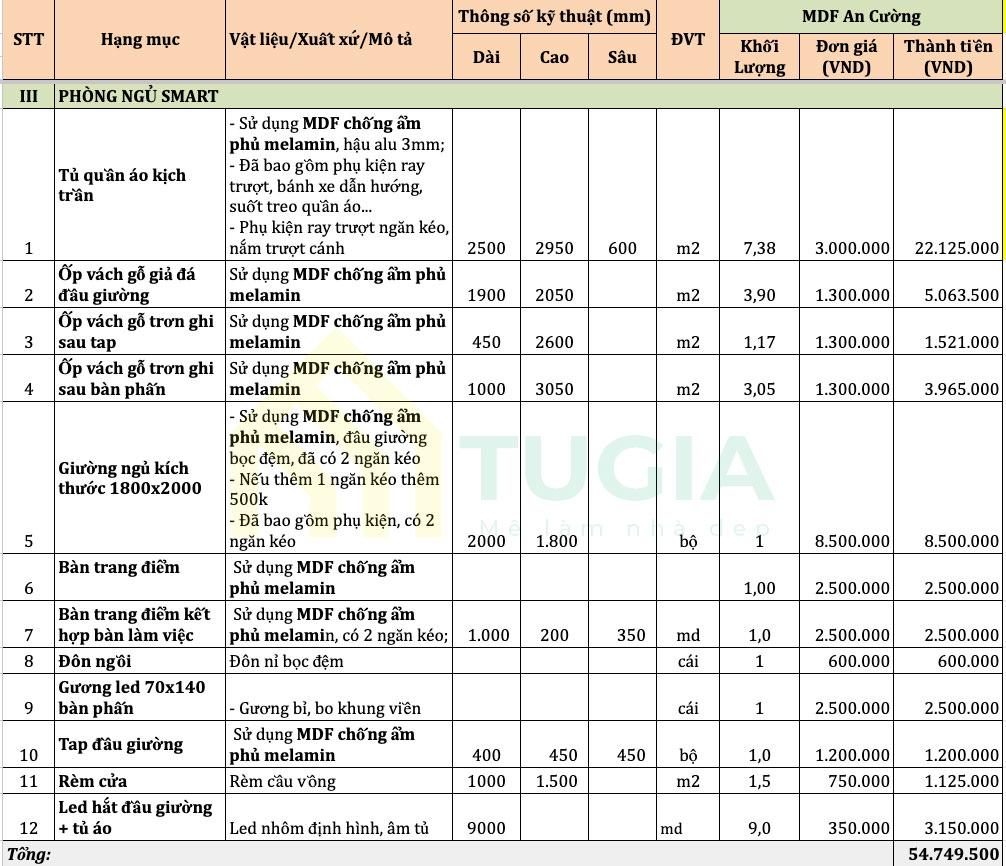Click the unit price "750.000"
The height and width of the screenshot is (866, 1006).
pyautogui.click(x=858, y=781)
